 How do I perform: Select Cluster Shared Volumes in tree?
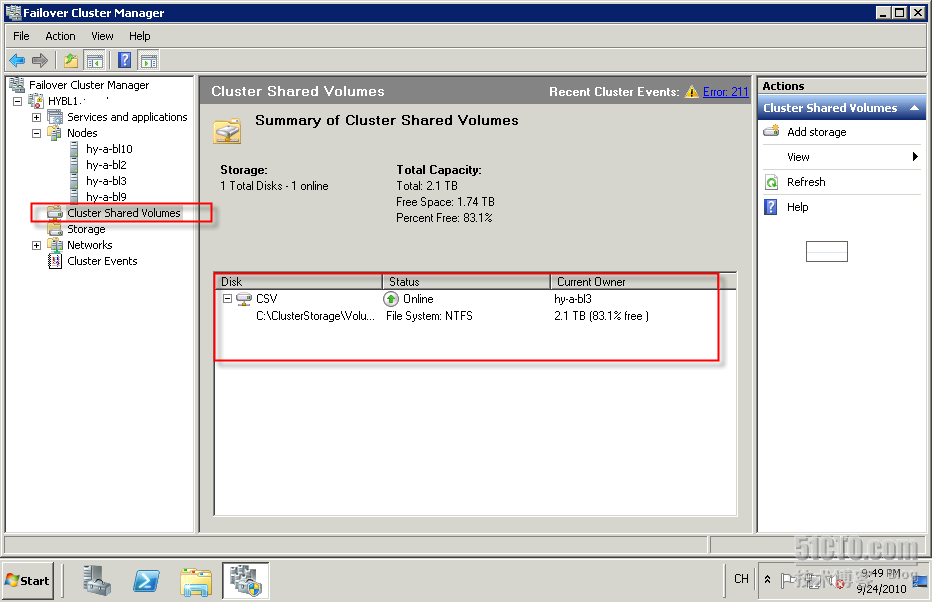click(x=124, y=213)
